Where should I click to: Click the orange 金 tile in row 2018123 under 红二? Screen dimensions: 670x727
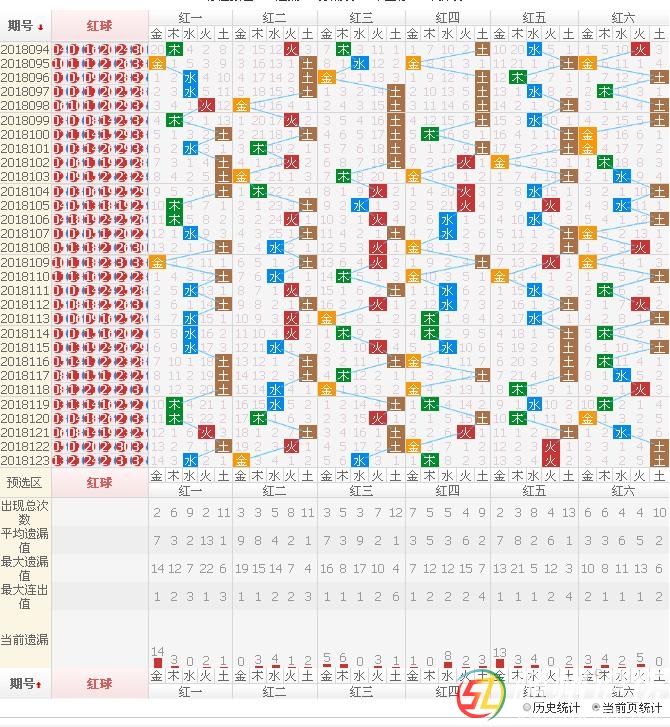coord(241,461)
